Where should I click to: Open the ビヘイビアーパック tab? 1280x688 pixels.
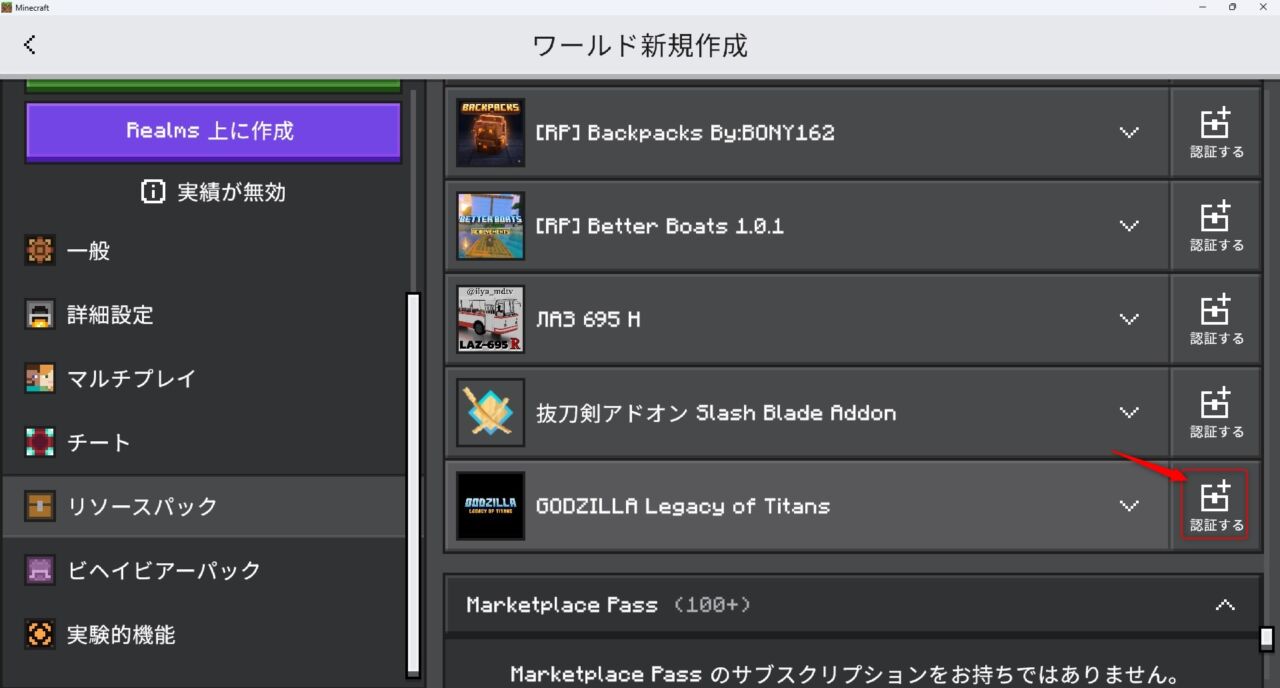click(x=203, y=571)
